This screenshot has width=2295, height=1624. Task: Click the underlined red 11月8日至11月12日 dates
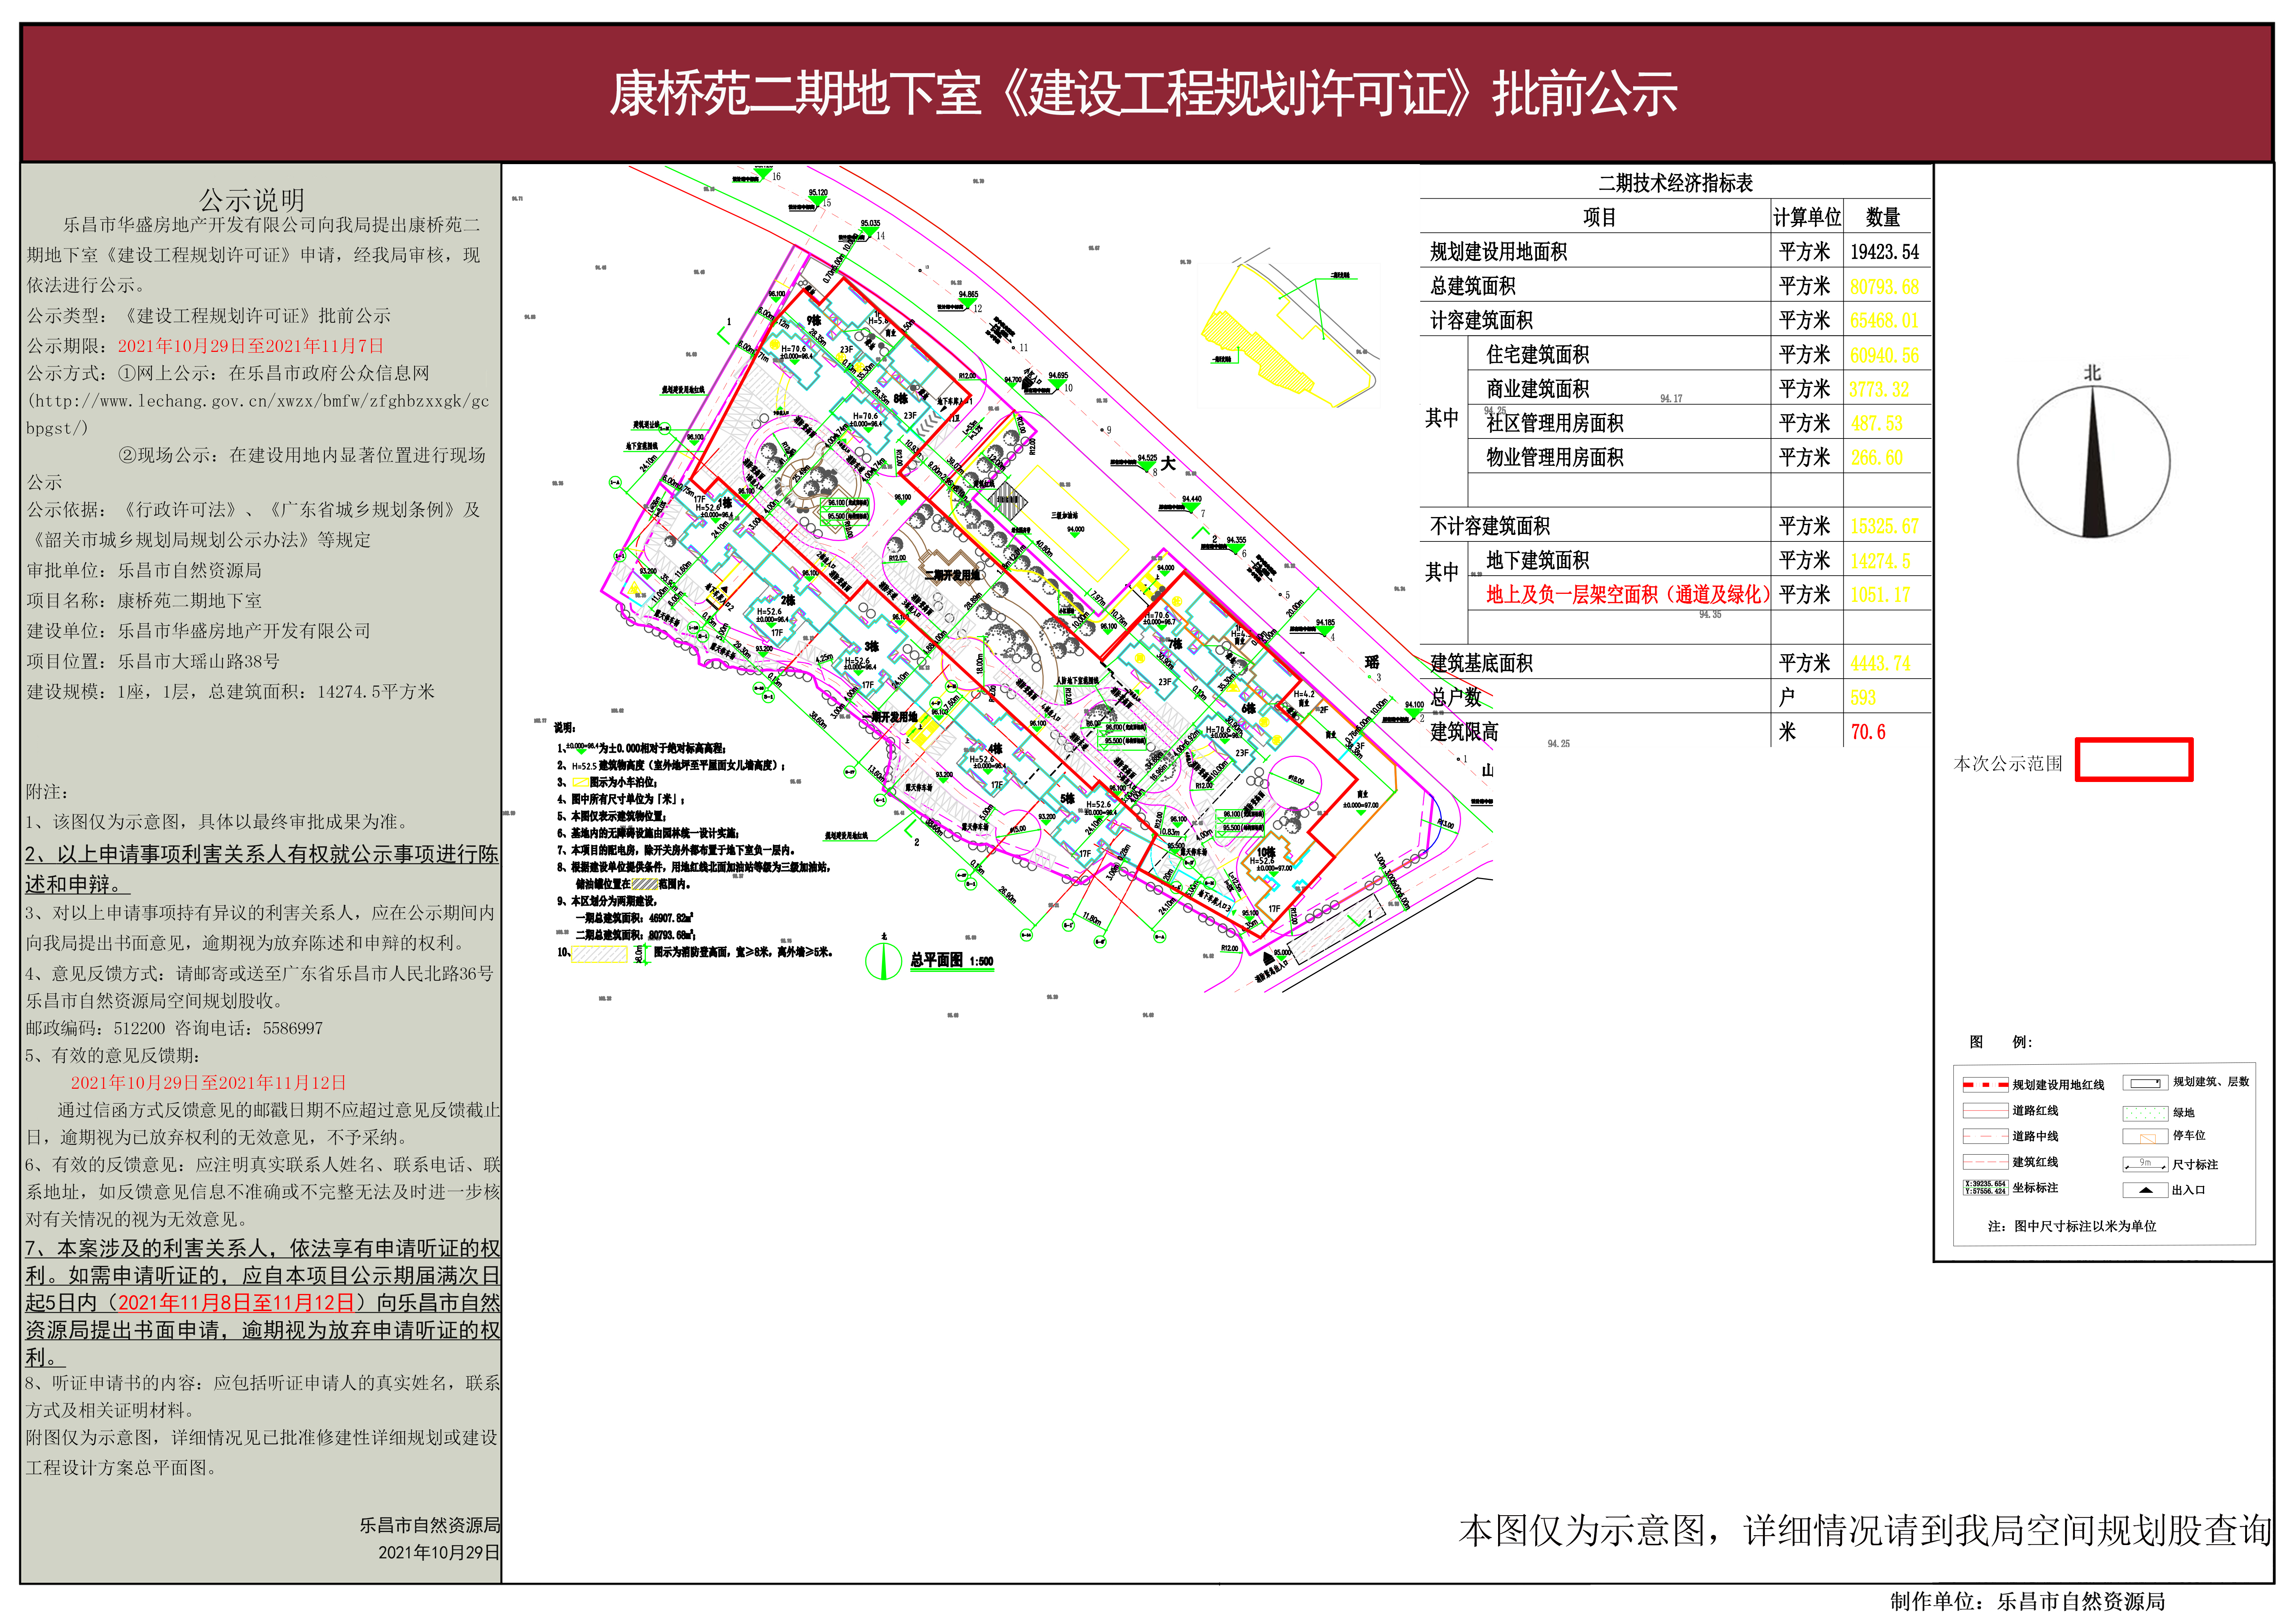236,1303
